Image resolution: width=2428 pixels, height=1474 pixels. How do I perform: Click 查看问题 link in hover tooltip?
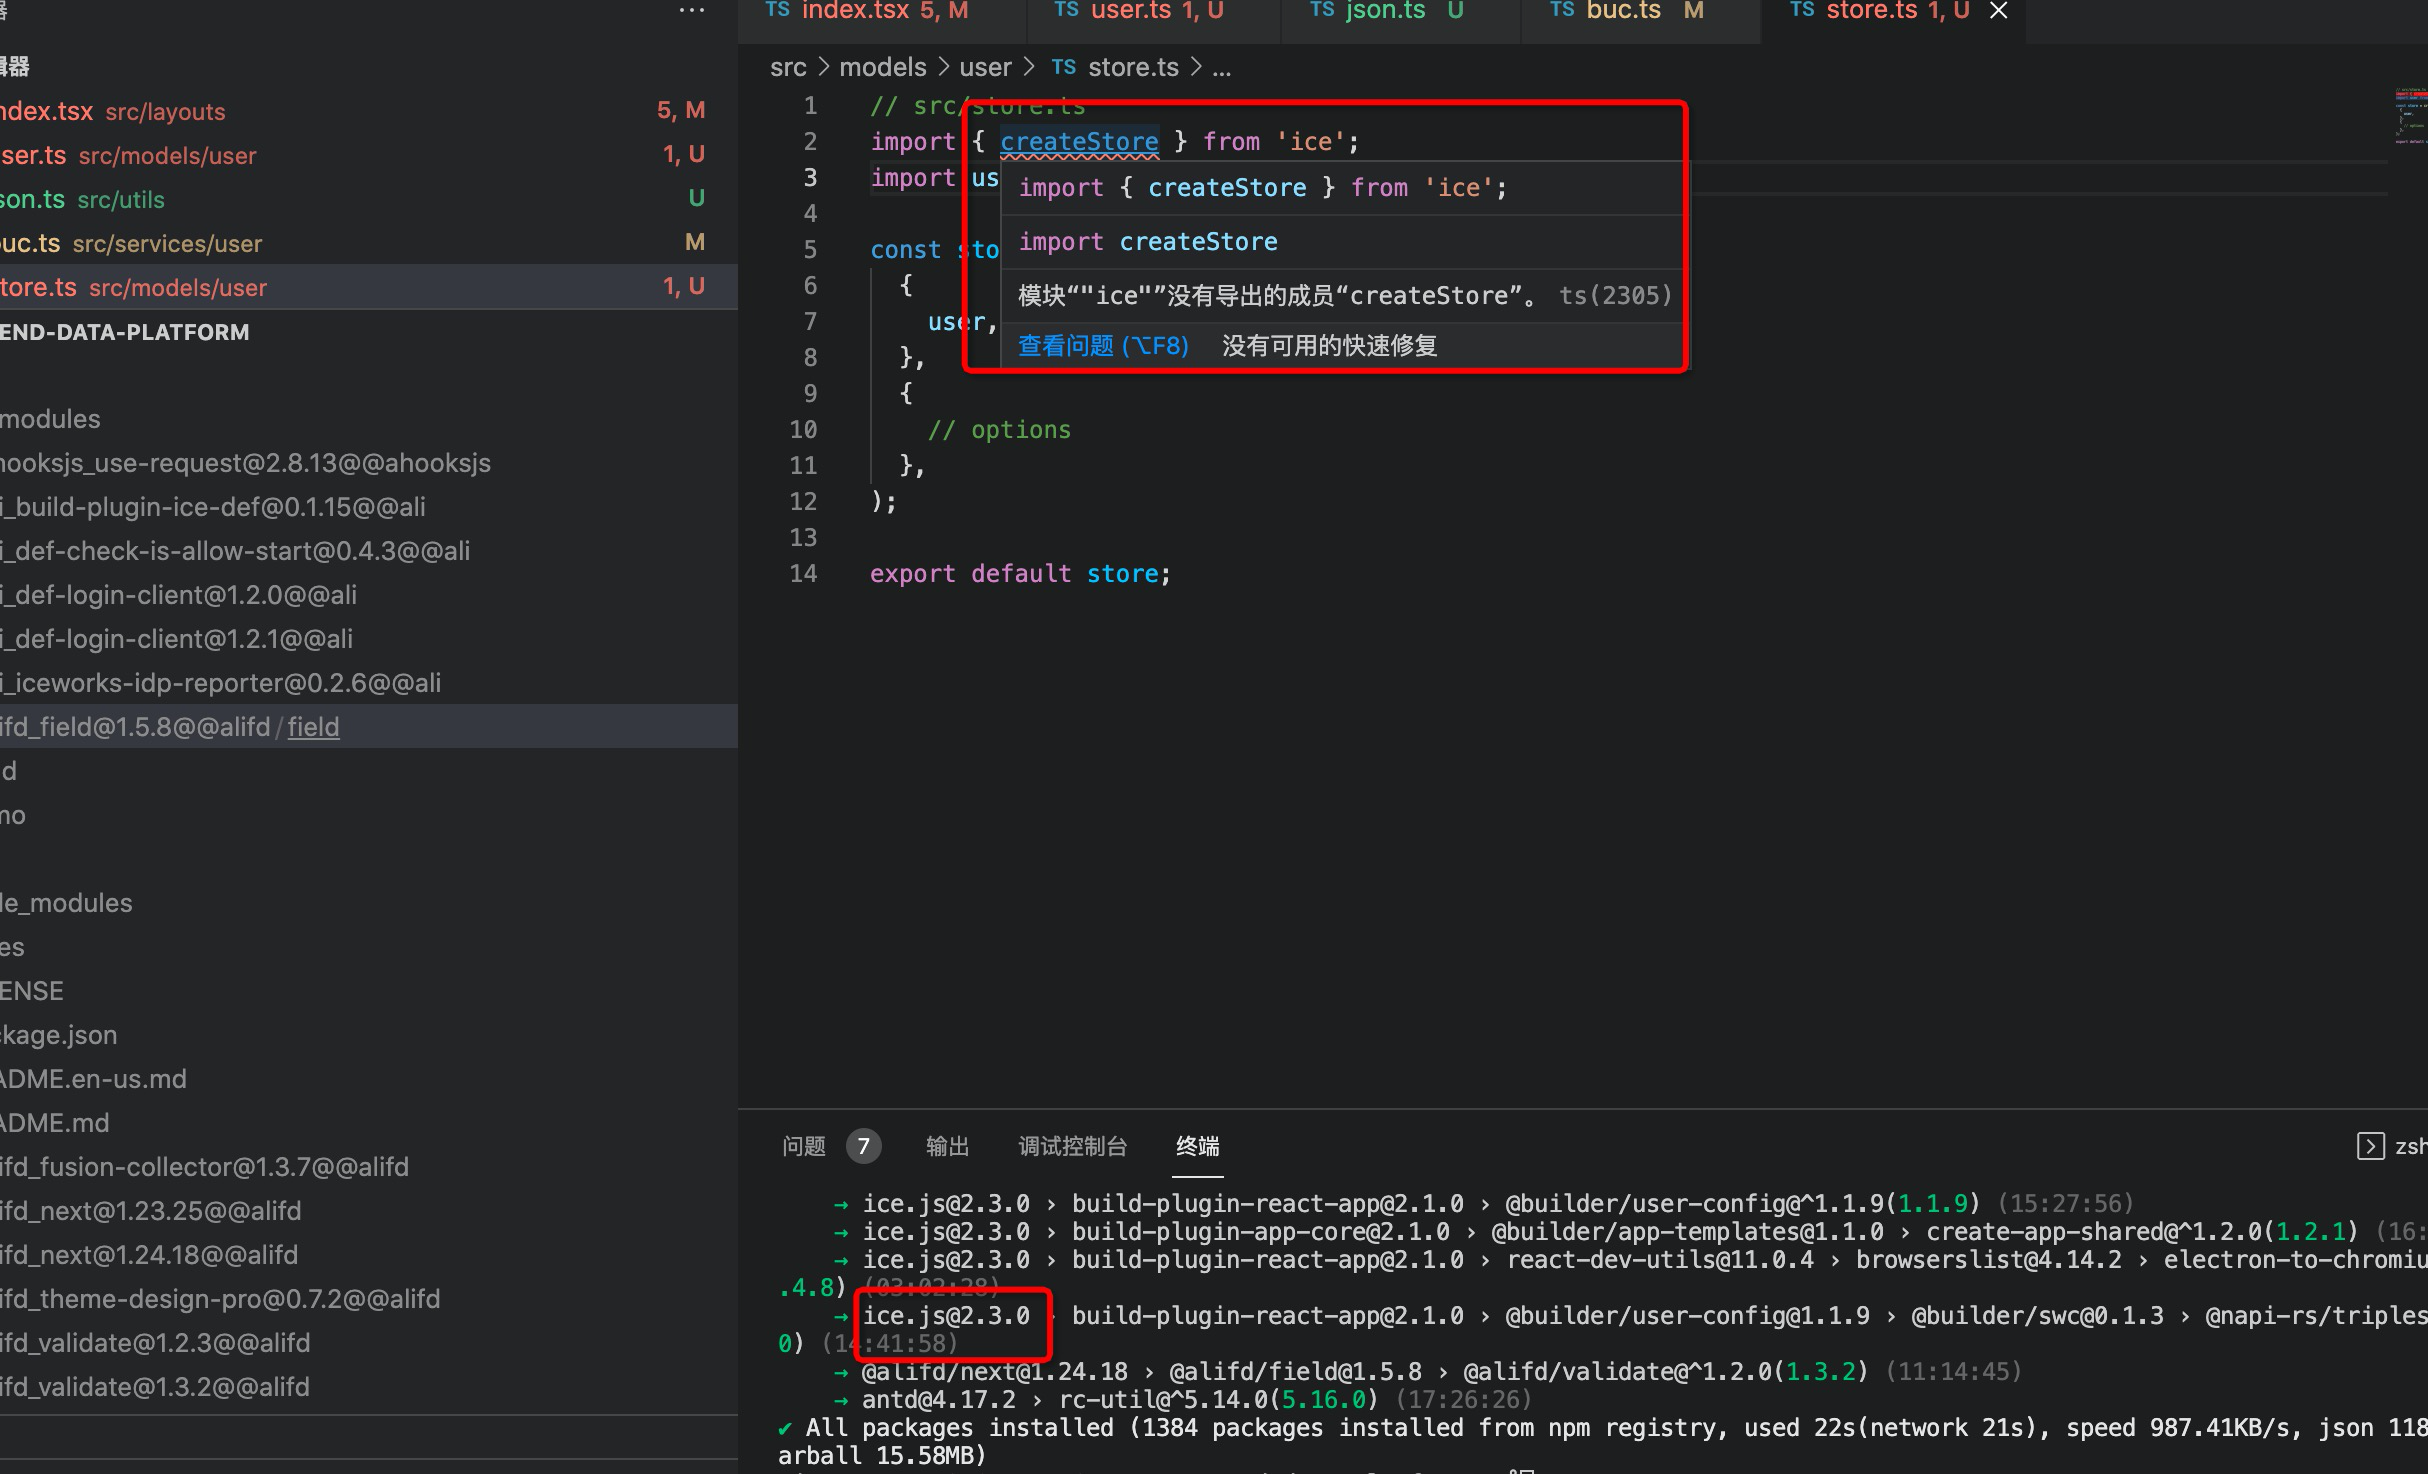click(1103, 346)
